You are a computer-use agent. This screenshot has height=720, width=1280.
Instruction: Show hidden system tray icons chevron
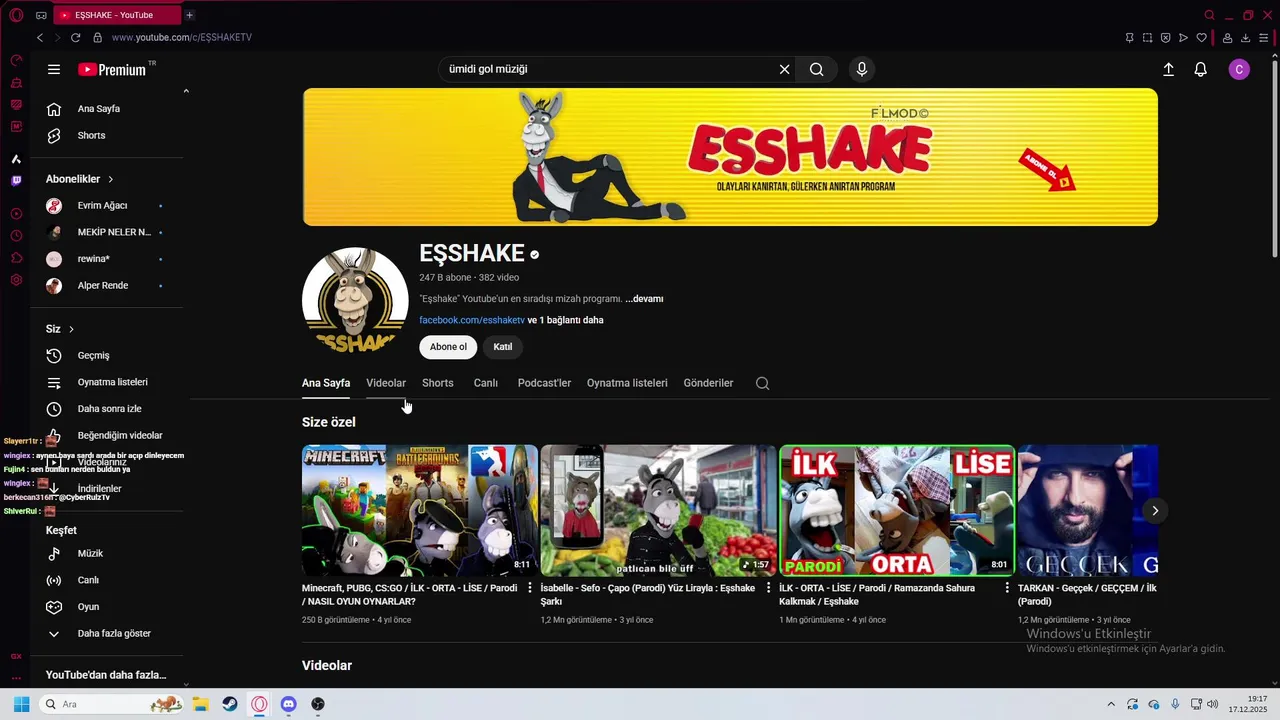1111,704
